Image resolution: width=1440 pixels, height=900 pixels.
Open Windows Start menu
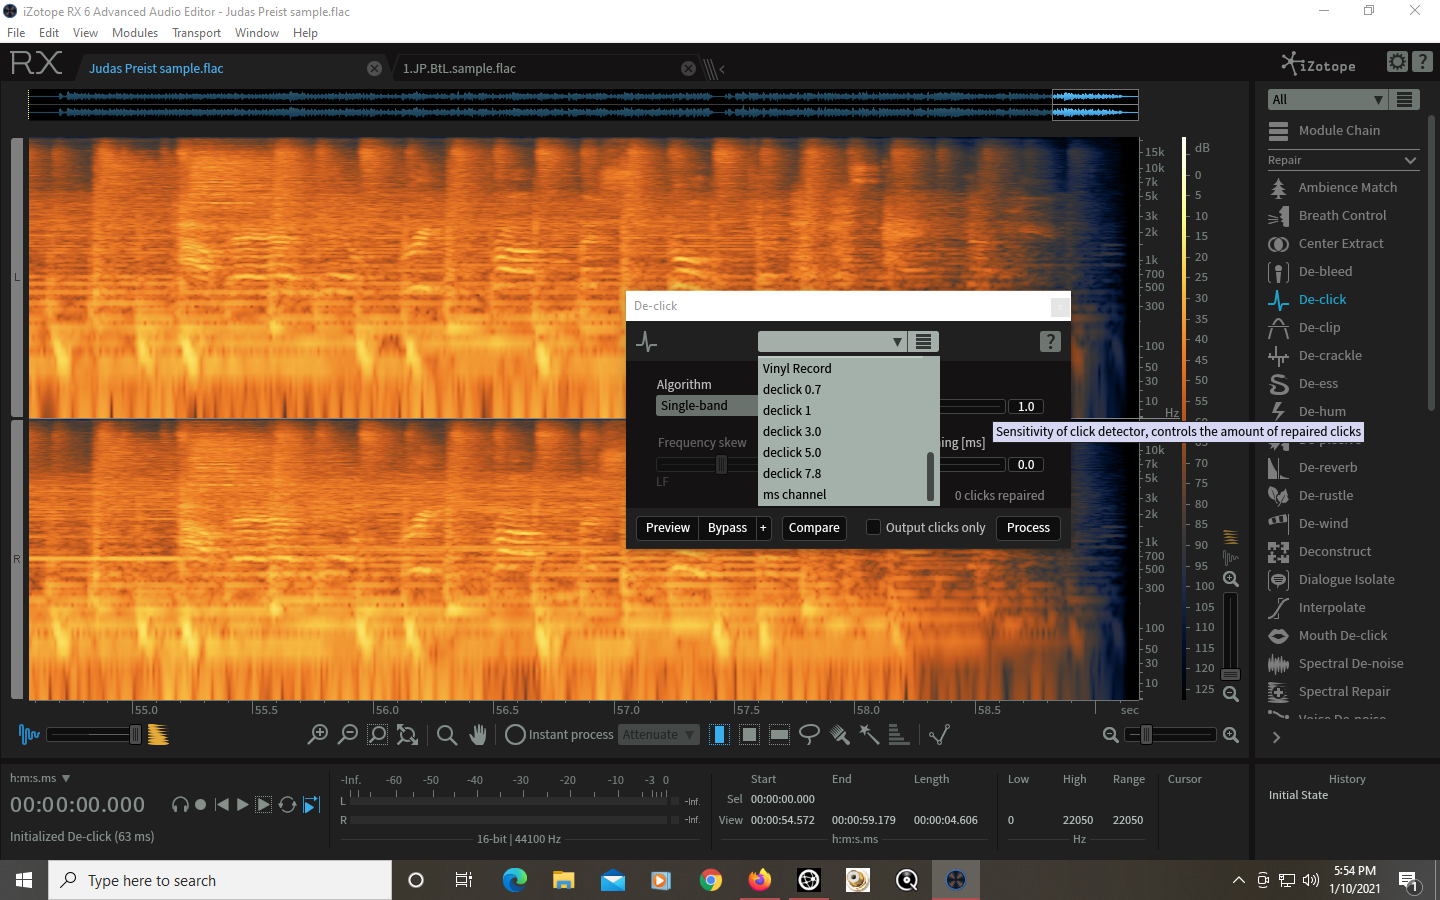pyautogui.click(x=24, y=880)
